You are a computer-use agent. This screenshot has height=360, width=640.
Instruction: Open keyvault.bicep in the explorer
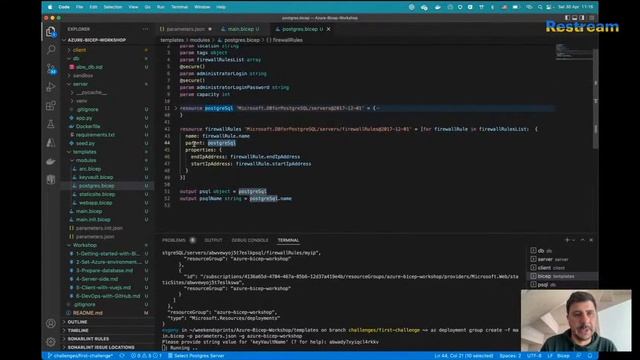(x=96, y=178)
